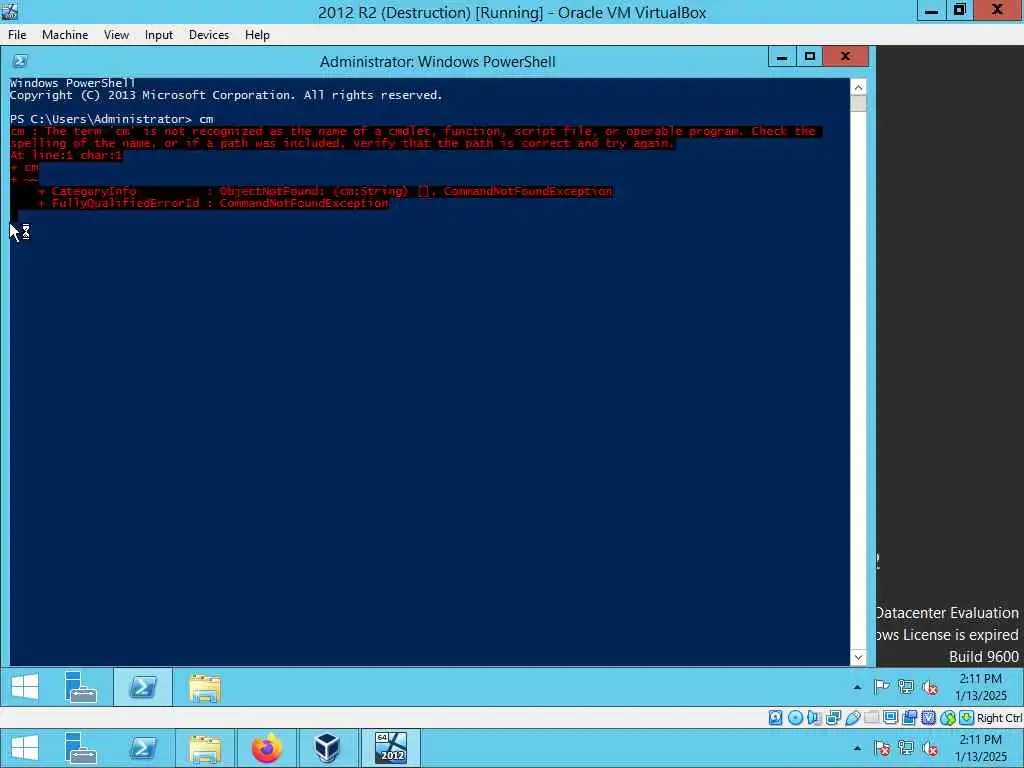This screenshot has width=1024, height=768.
Task: Click the audio speaker icon in VirtualBox status bar
Action: pyautogui.click(x=814, y=718)
